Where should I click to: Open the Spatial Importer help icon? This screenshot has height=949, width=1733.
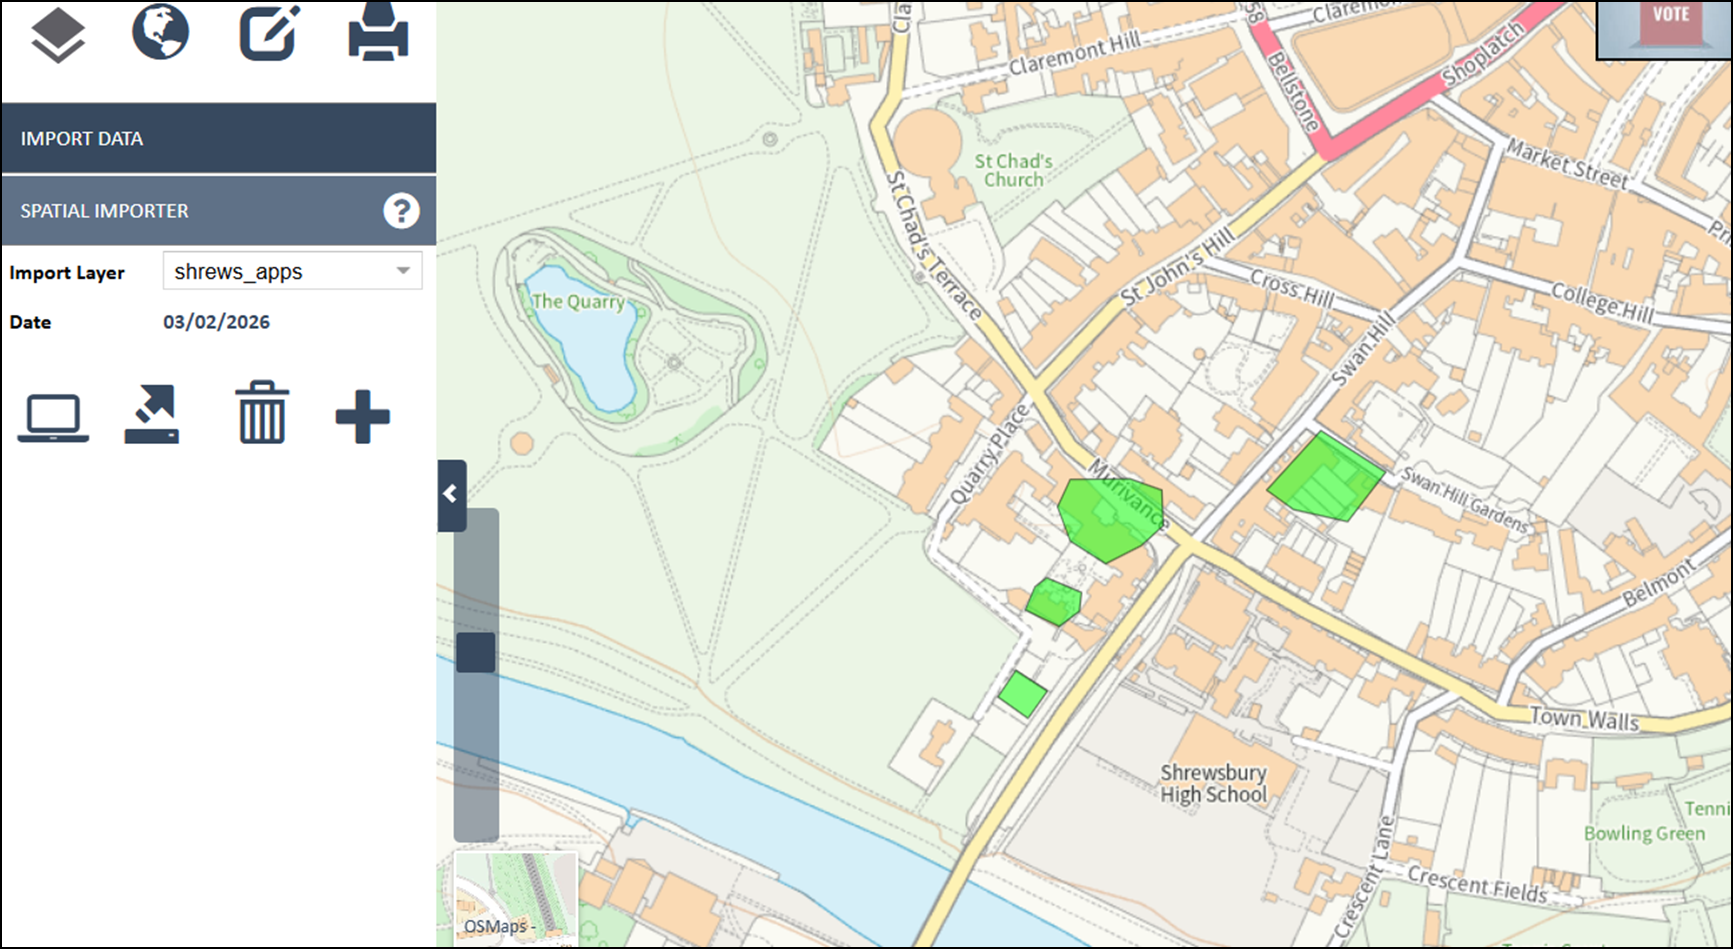[x=401, y=211]
